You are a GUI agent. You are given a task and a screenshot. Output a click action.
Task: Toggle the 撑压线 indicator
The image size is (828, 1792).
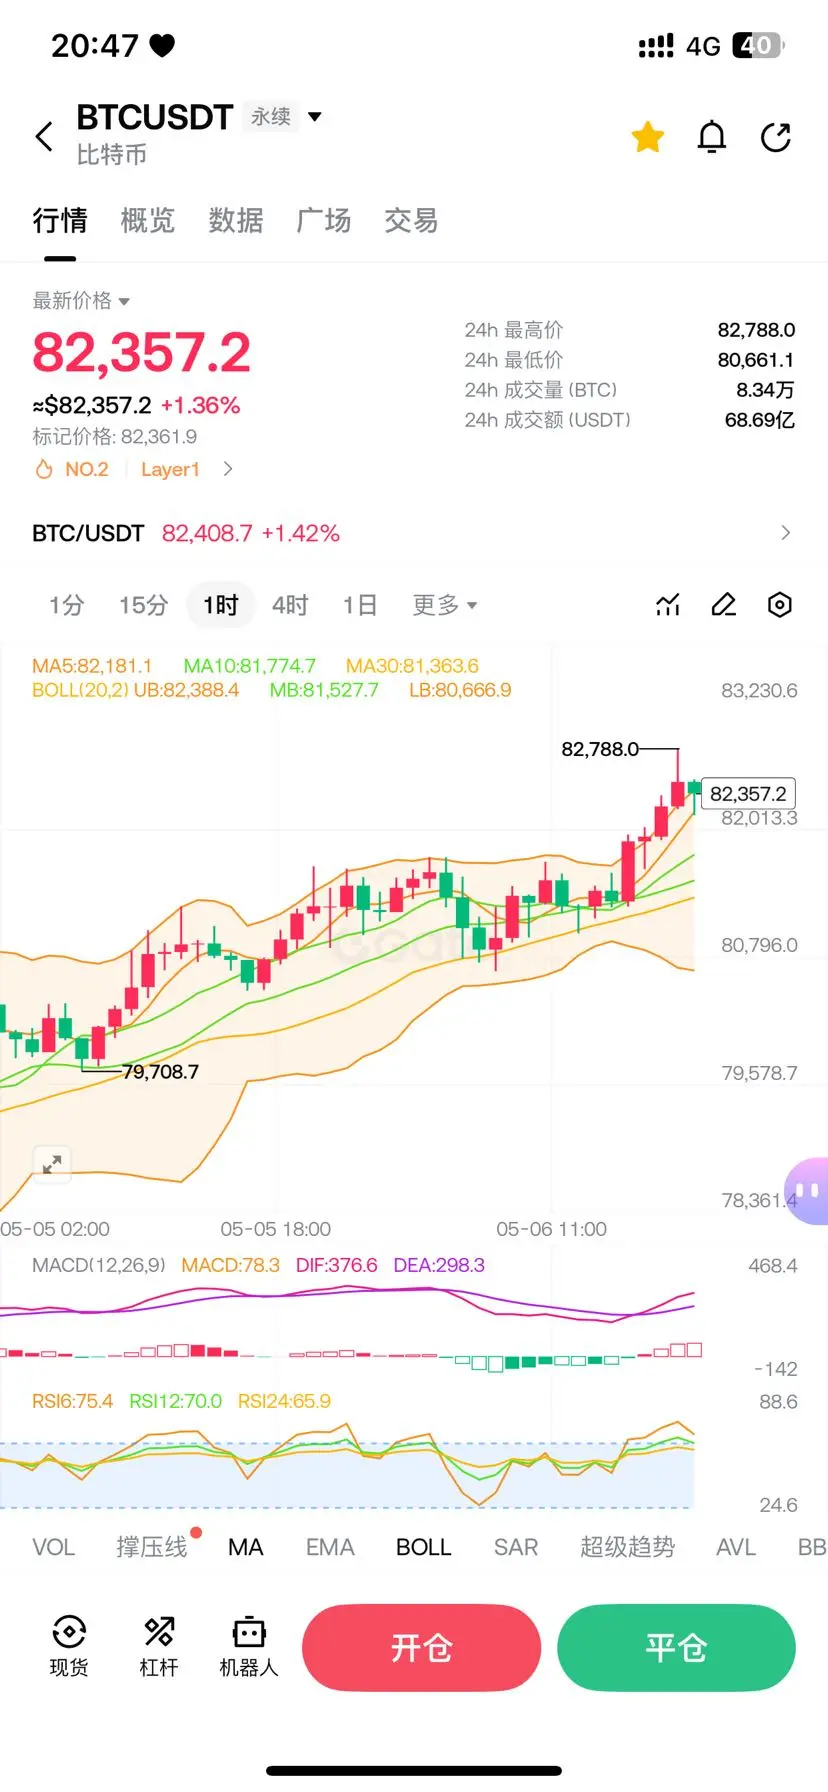(x=152, y=1547)
